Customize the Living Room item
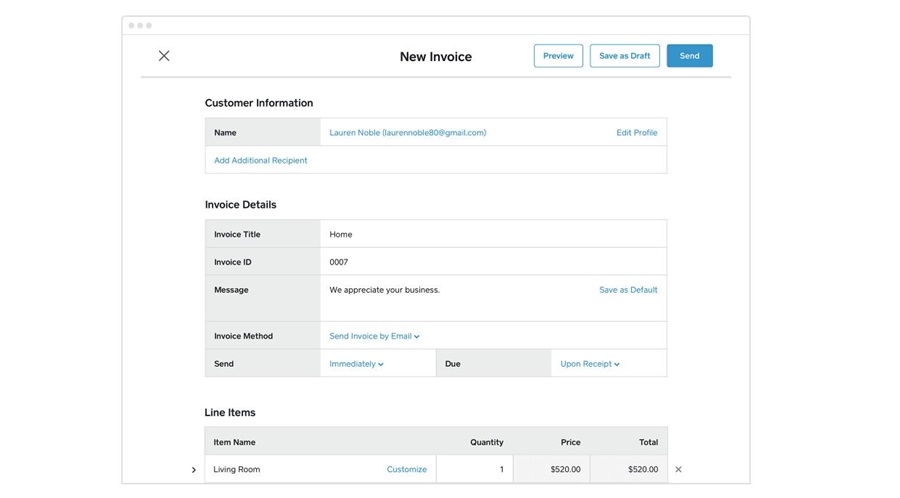This screenshot has height=498, width=900. [406, 469]
